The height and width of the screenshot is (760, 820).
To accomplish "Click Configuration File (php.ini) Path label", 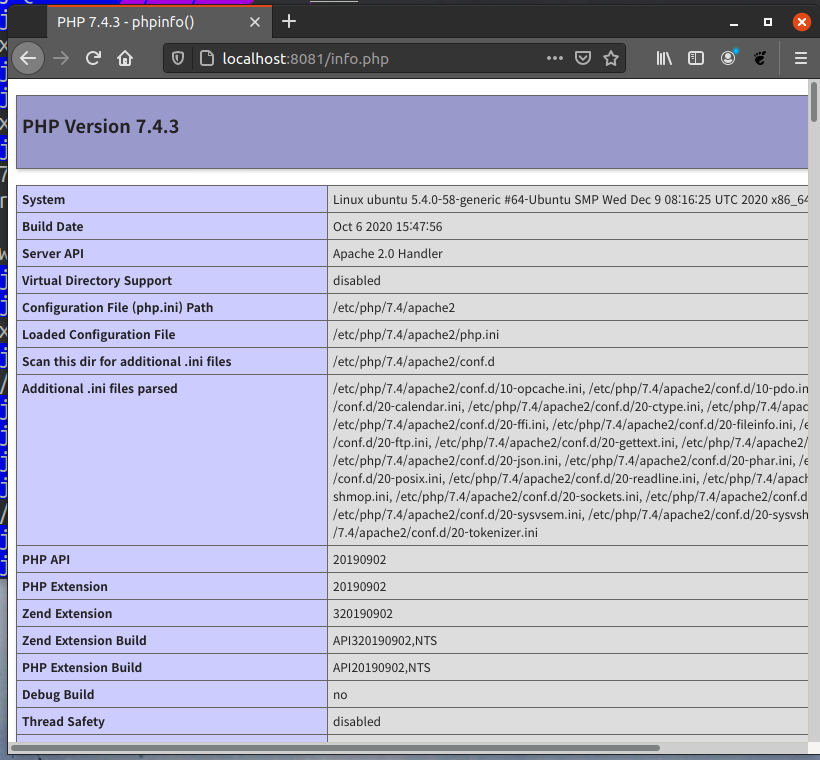I will (118, 308).
